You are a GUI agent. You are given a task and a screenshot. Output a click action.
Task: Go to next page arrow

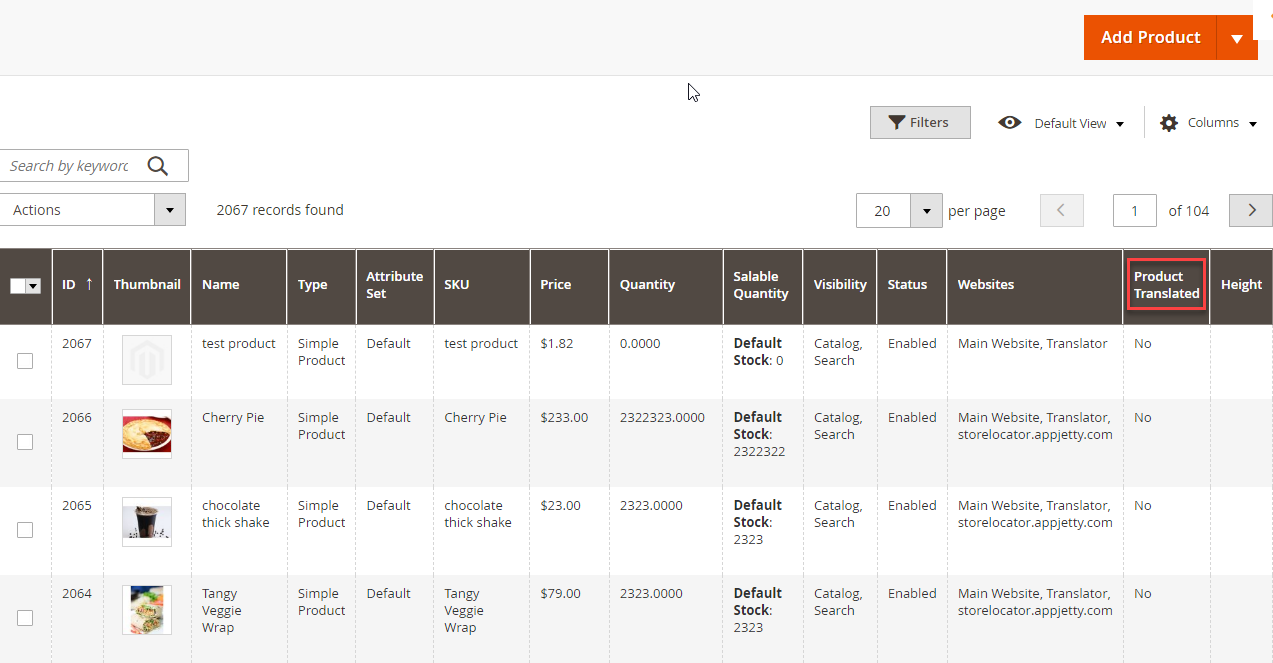click(x=1250, y=211)
